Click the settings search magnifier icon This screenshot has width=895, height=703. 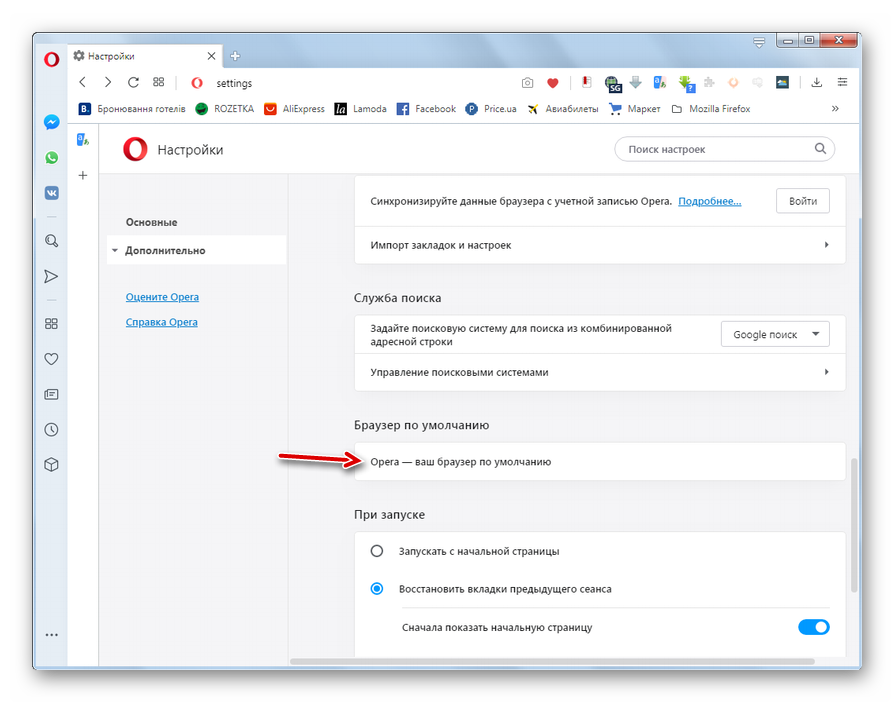click(x=820, y=148)
